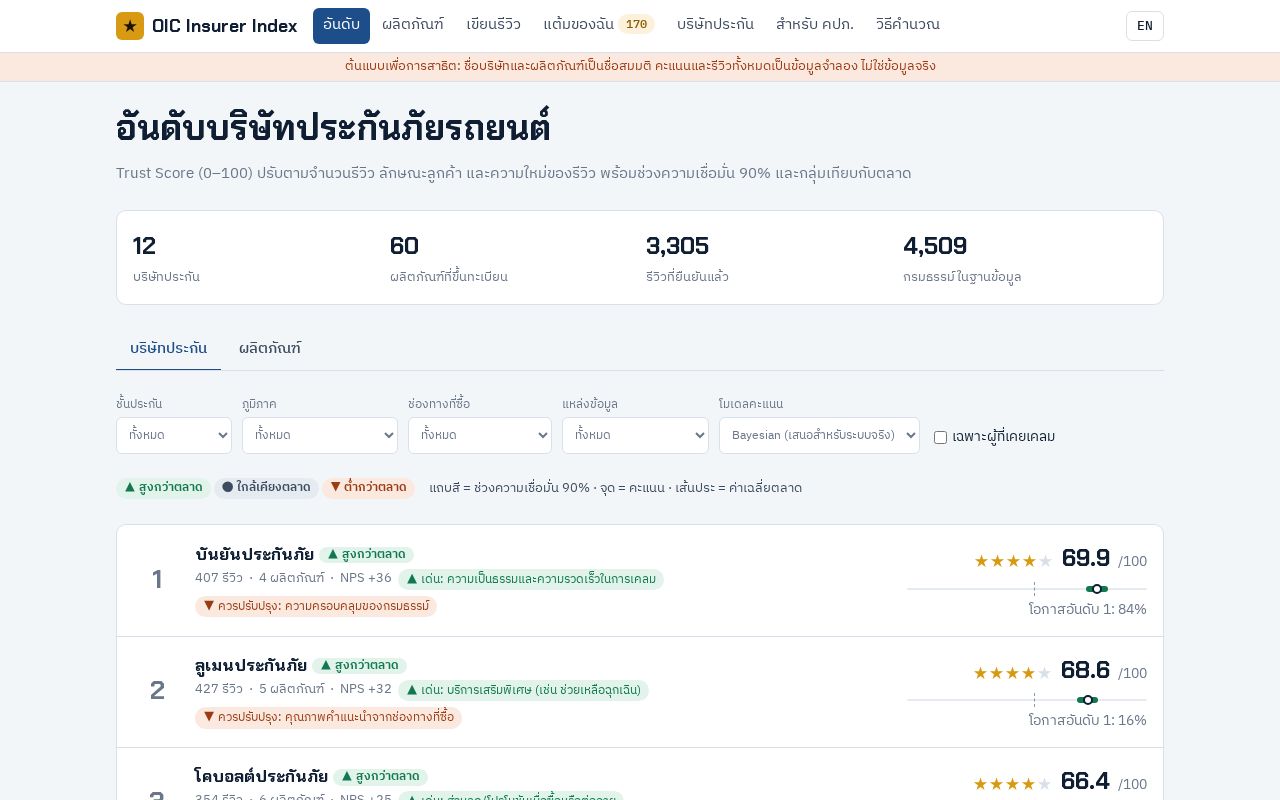Click the star logo icon of OIC Insurer Index
Screen dimensions: 1280x800
(130, 26)
